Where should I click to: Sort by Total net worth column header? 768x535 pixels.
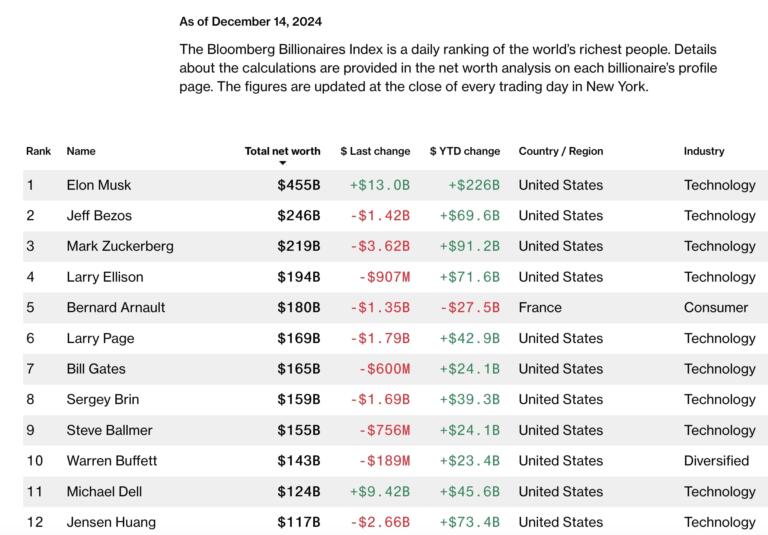click(282, 151)
